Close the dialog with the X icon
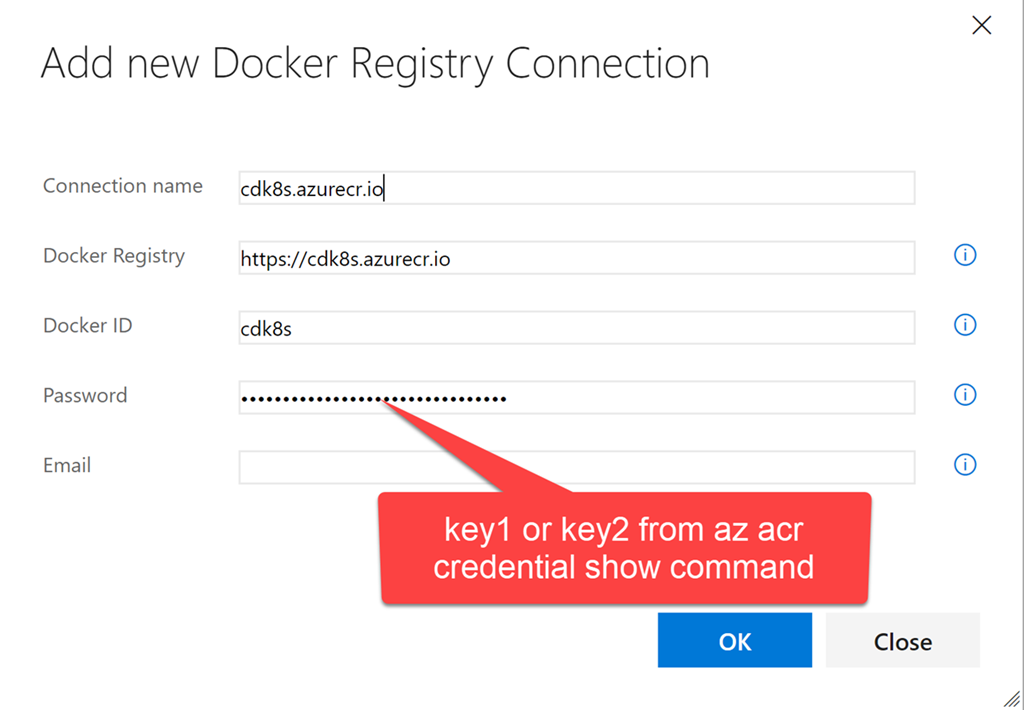Viewport: 1024px width, 710px height. [982, 26]
